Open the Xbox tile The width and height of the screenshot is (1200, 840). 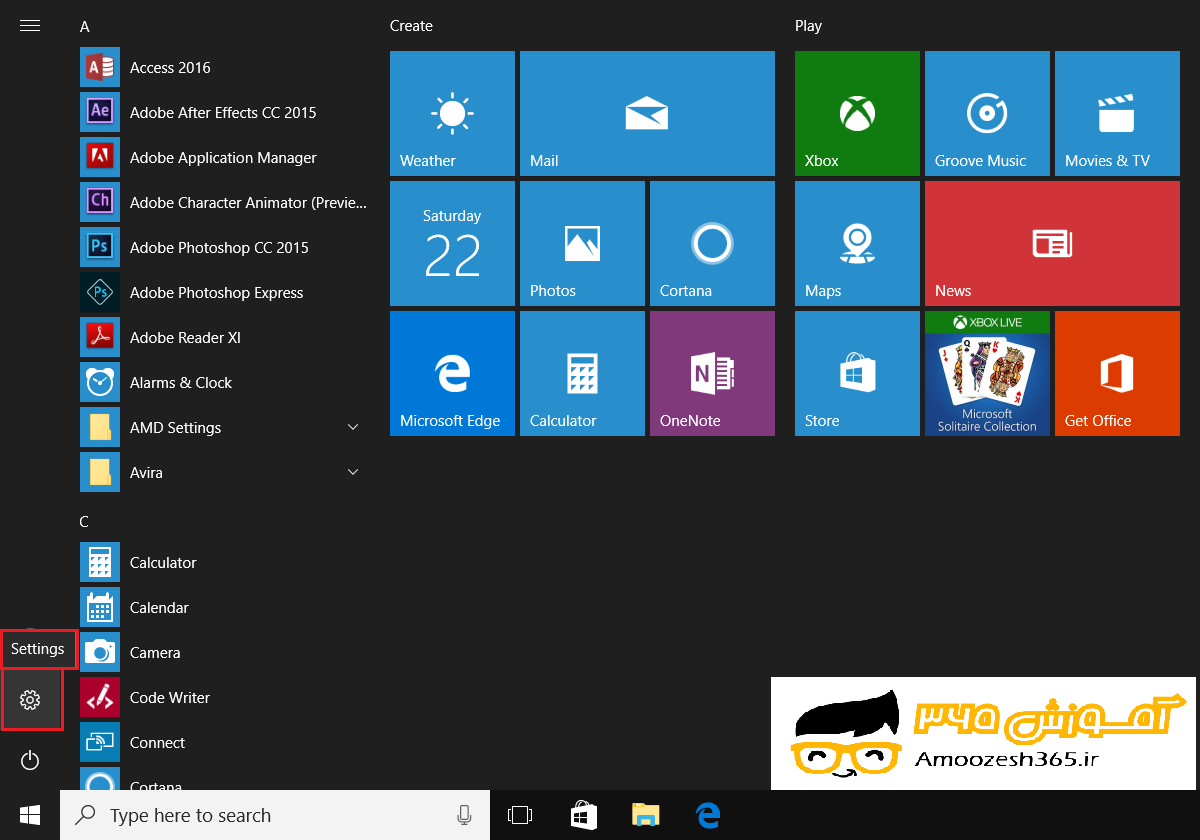857,113
